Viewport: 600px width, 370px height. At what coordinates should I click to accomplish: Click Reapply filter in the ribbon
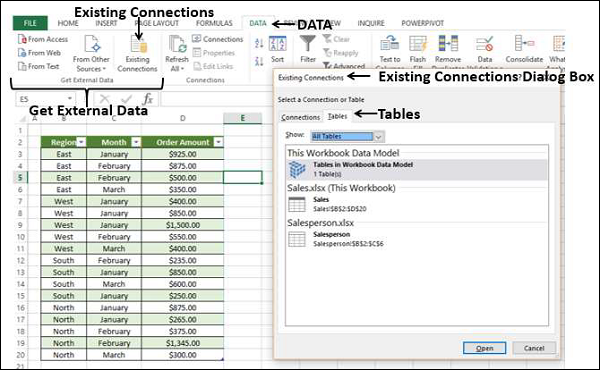pyautogui.click(x=341, y=53)
